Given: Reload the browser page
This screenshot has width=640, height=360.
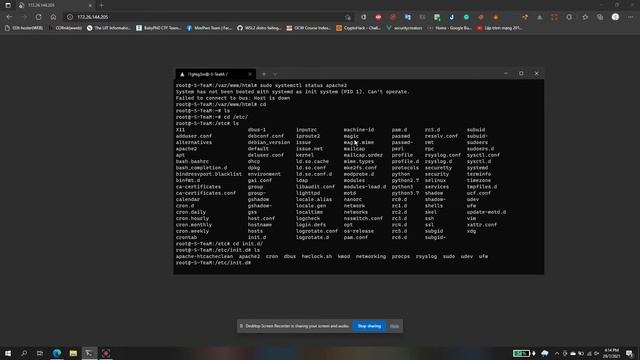Looking at the screenshot, I should coord(38,17).
